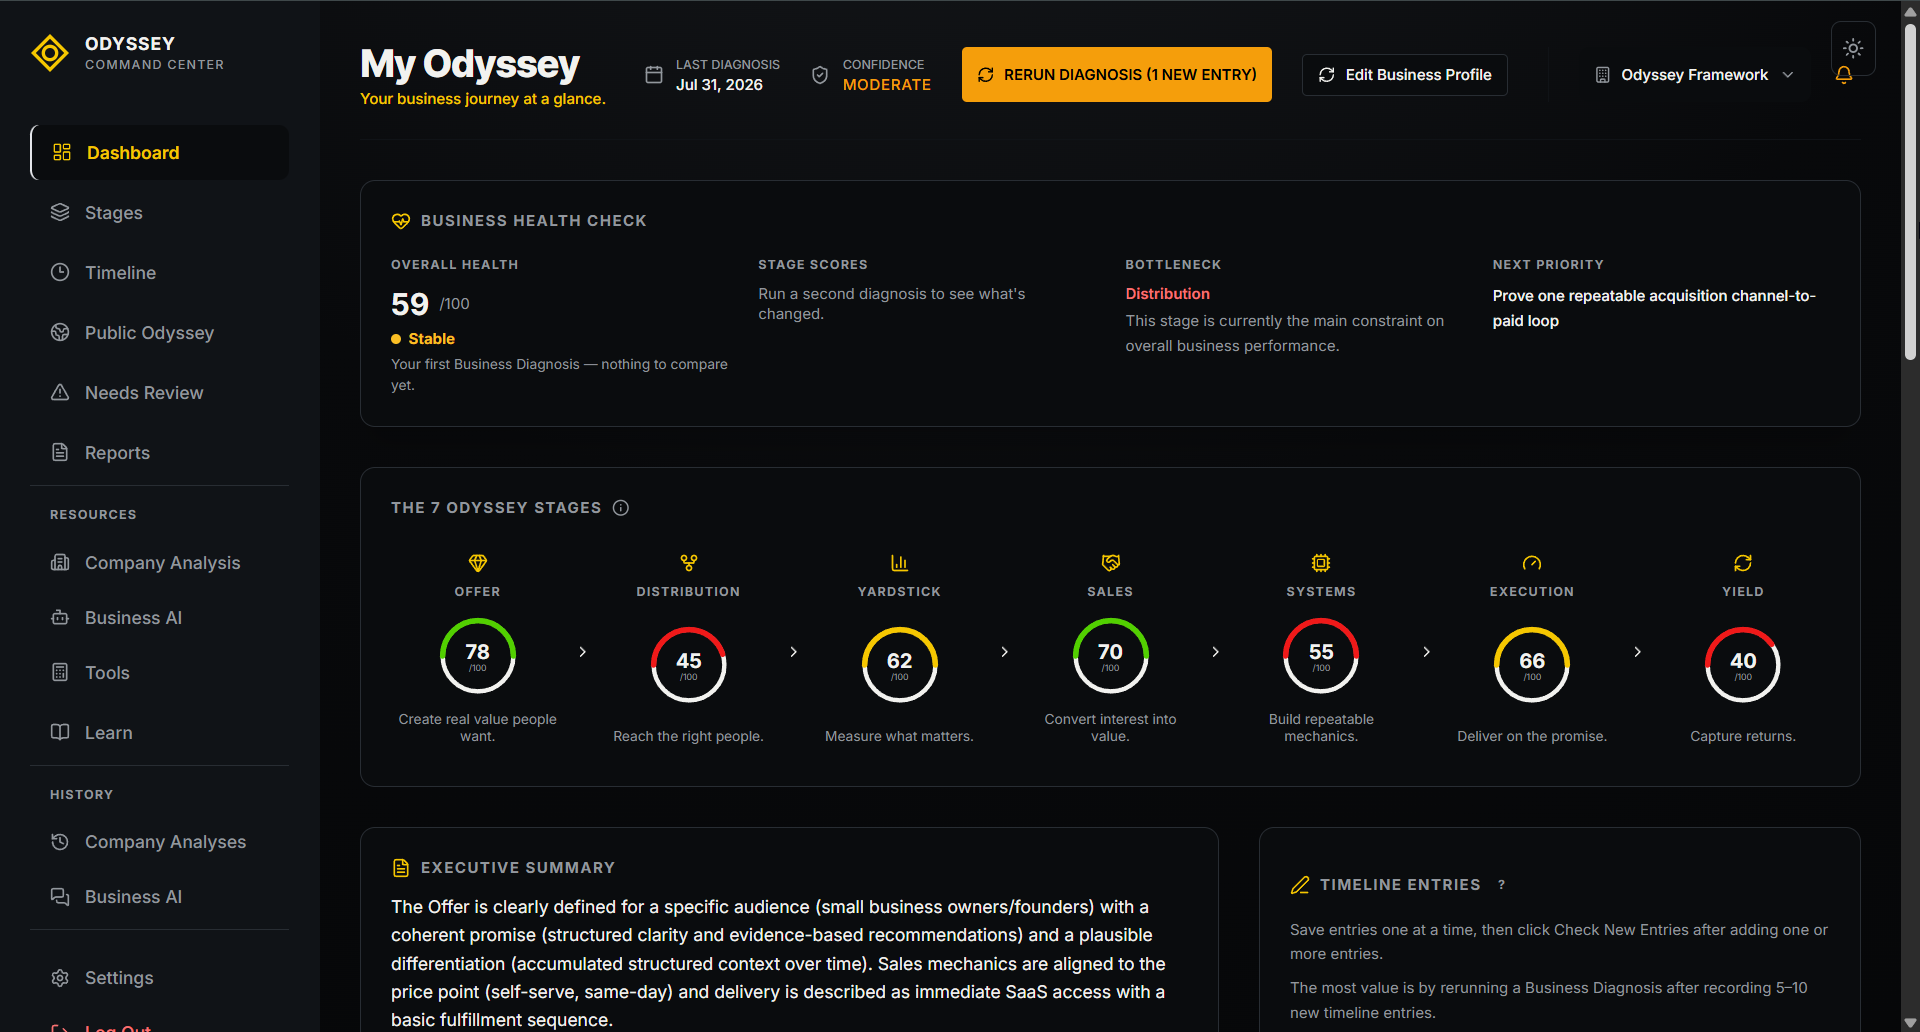The height and width of the screenshot is (1032, 1920).
Task: Click the Timeline clock icon
Action: [x=60, y=272]
